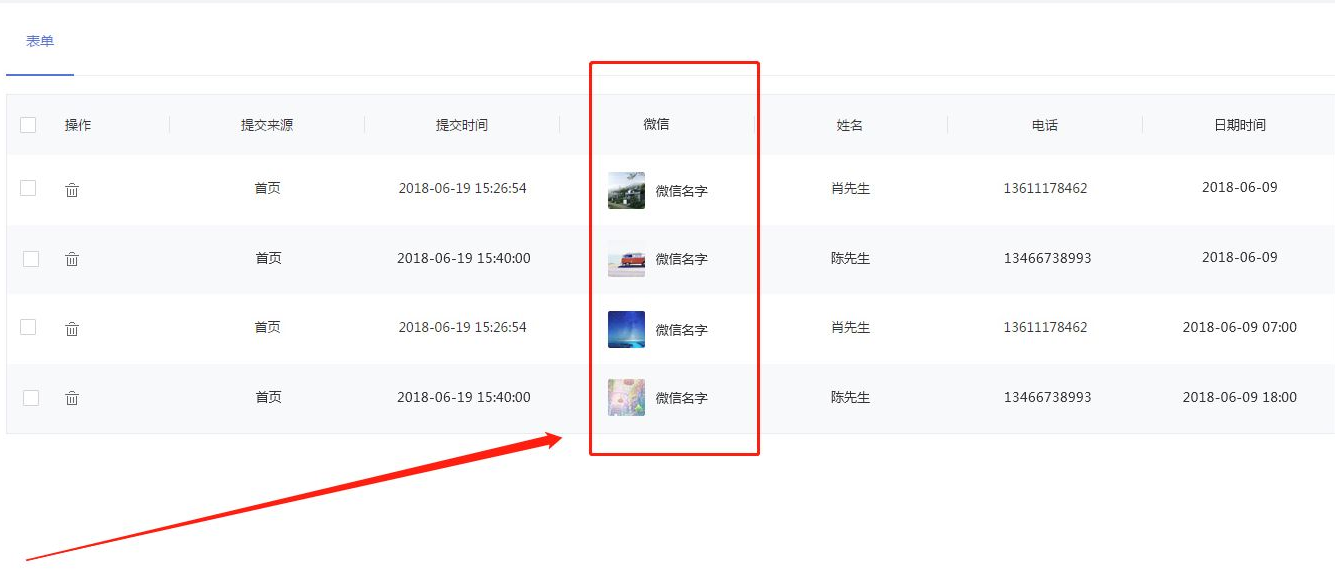Click submit time 15:40:00 in red car row
This screenshot has width=1335, height=577.
point(464,258)
